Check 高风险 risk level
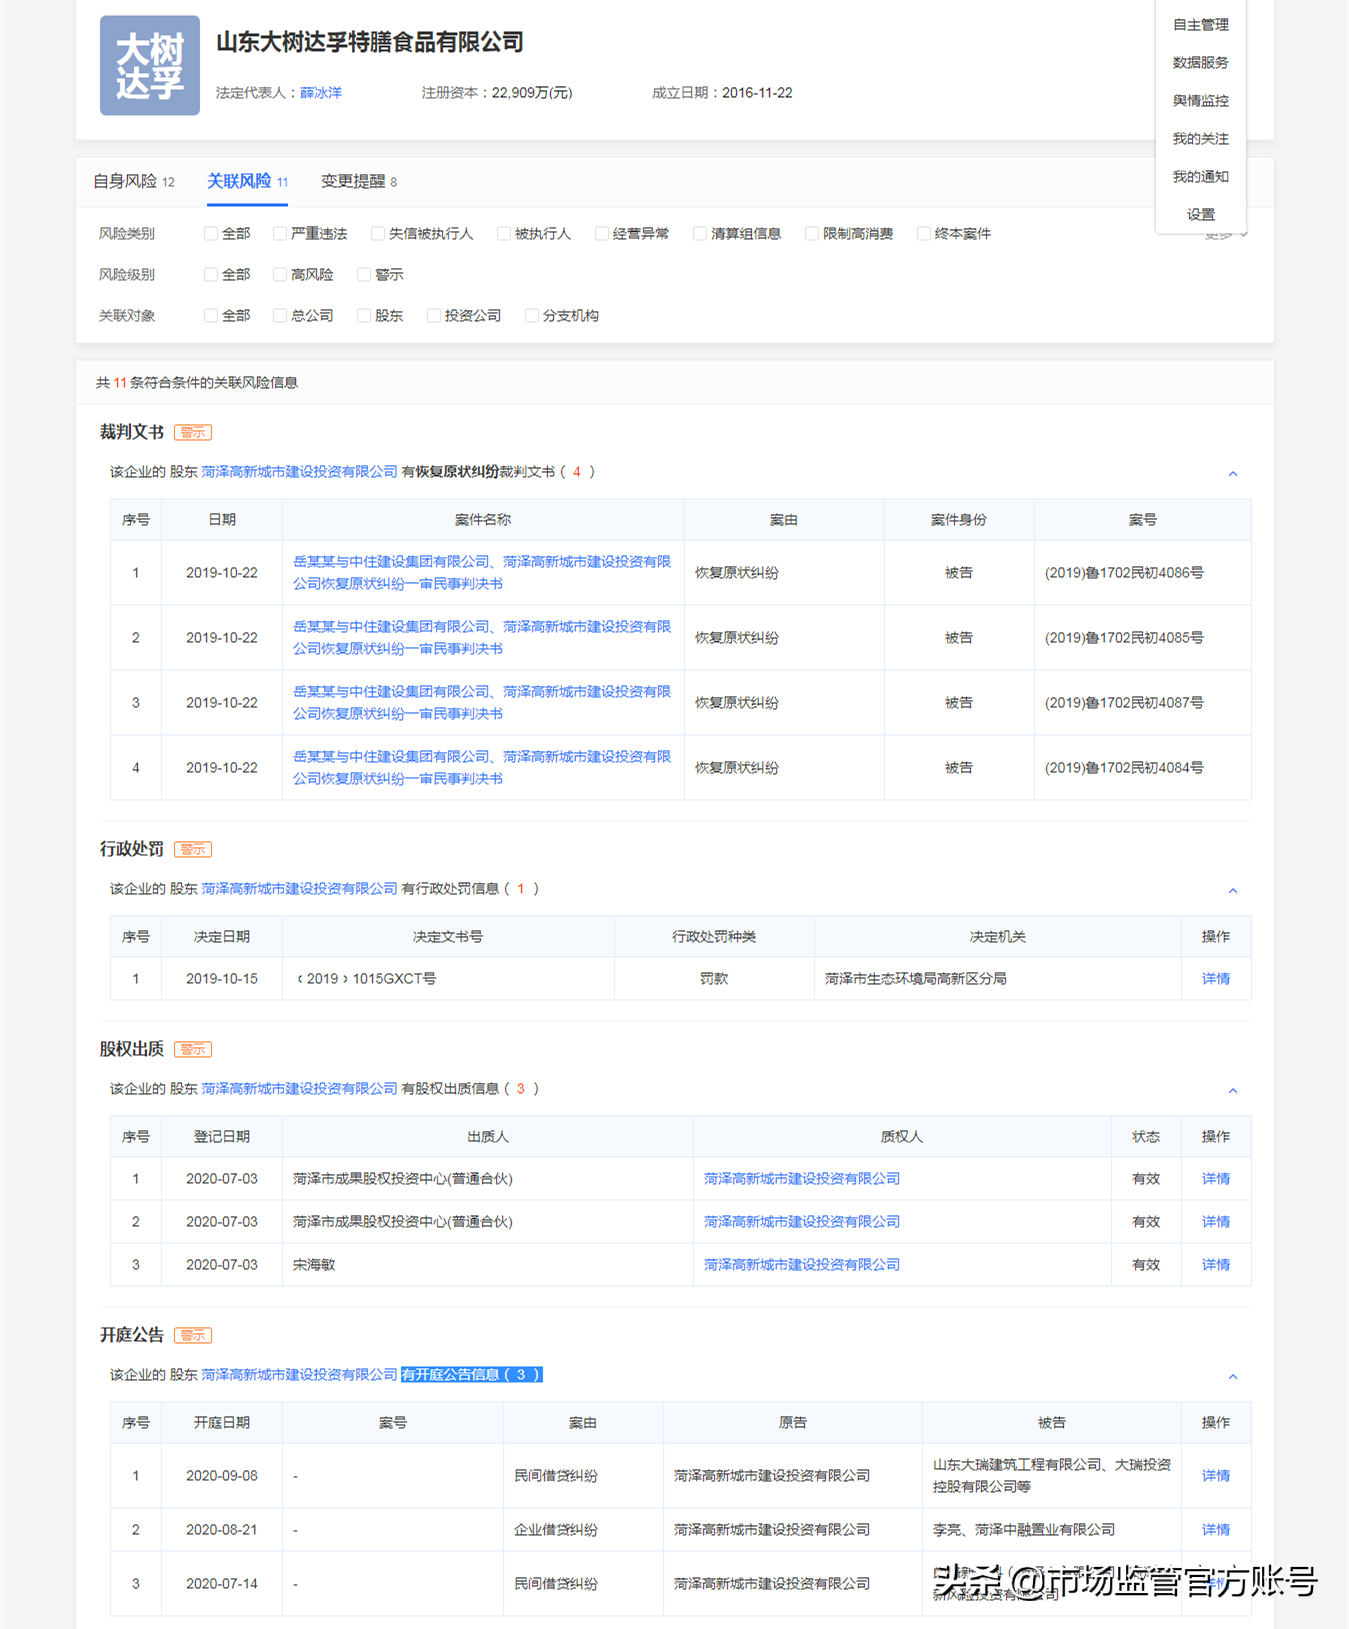The image size is (1349, 1629). click(279, 275)
